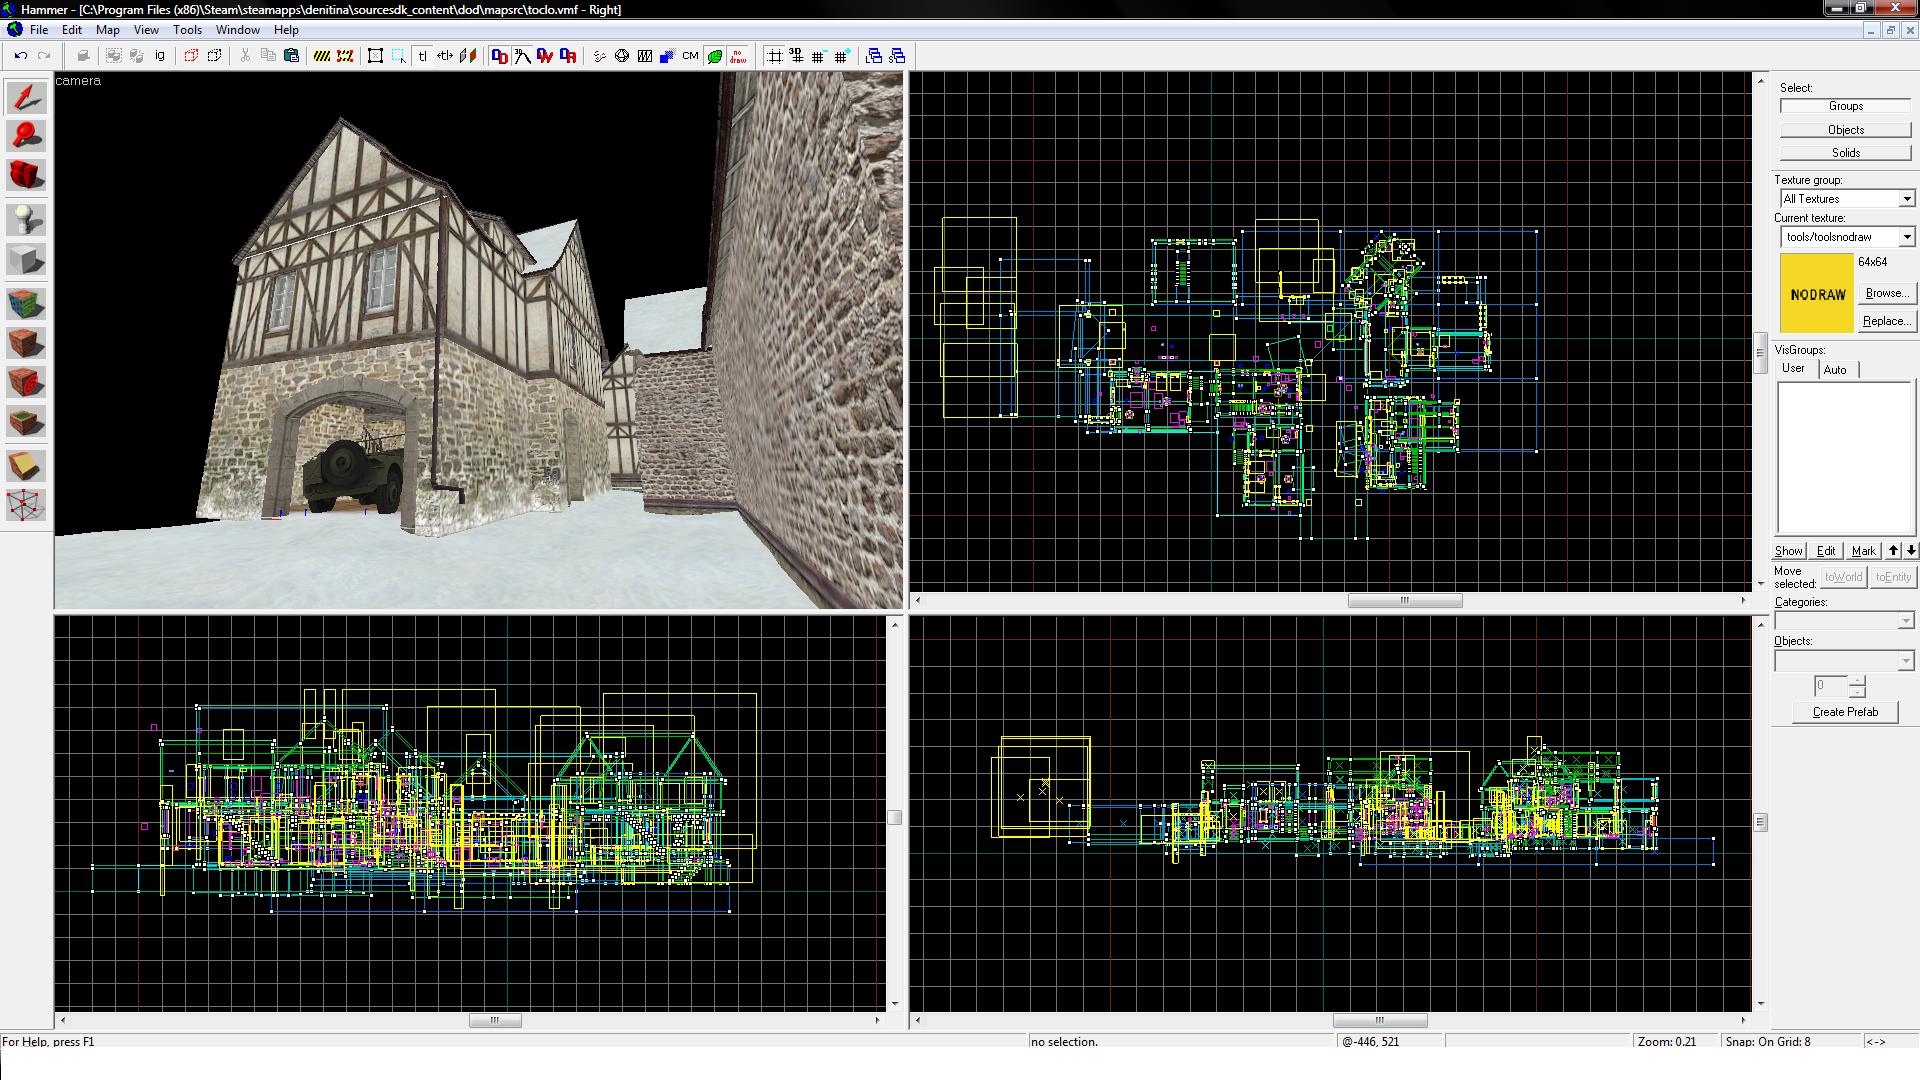Click the Ungroup toolbar icon

(137, 56)
